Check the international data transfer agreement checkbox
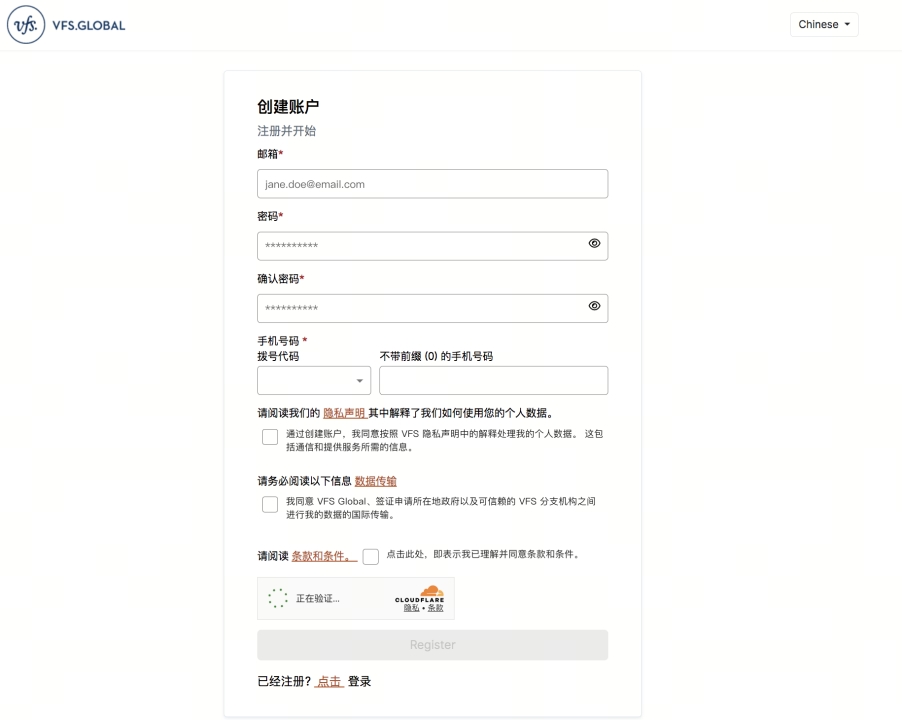Screen dimensions: 902x720 pos(270,504)
